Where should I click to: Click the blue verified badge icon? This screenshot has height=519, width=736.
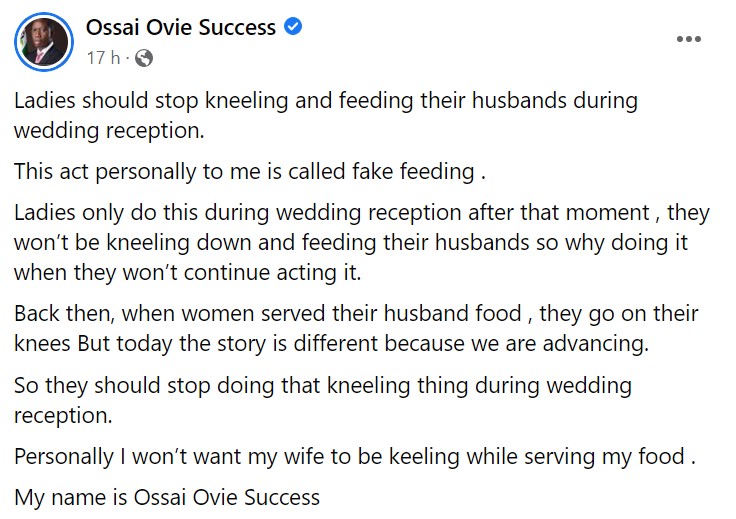(x=292, y=27)
